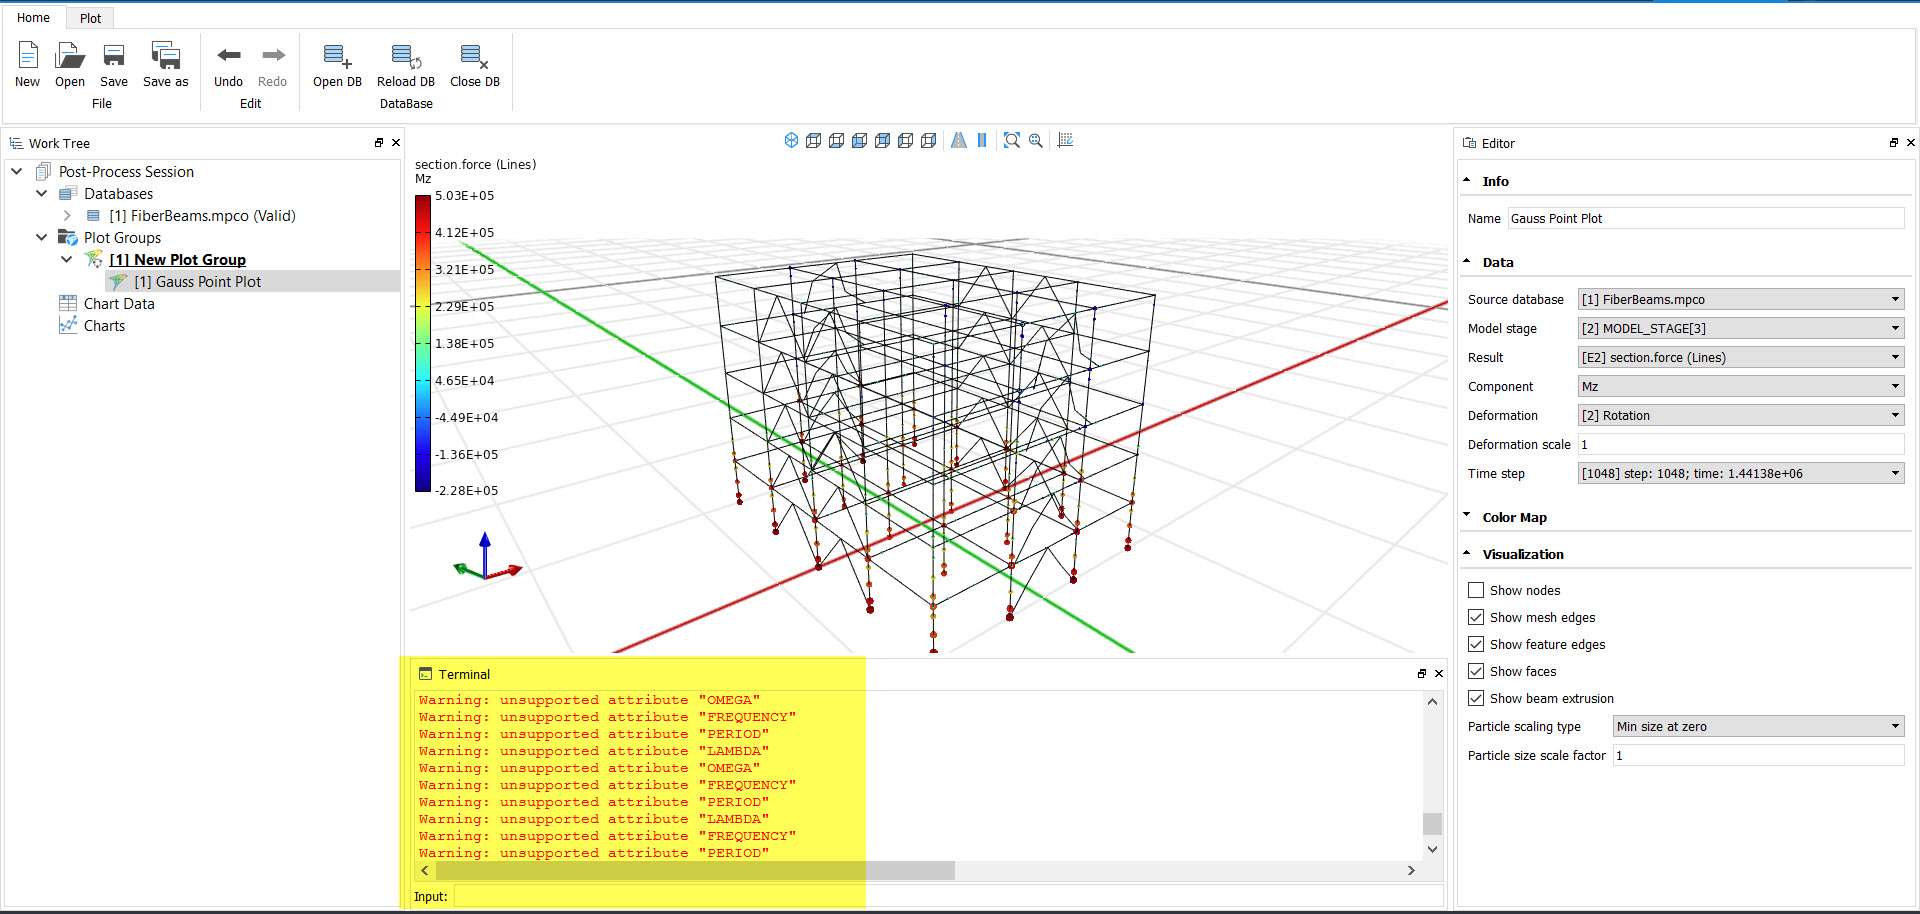Expand the FiberBeams.mpco database node

[x=67, y=216]
